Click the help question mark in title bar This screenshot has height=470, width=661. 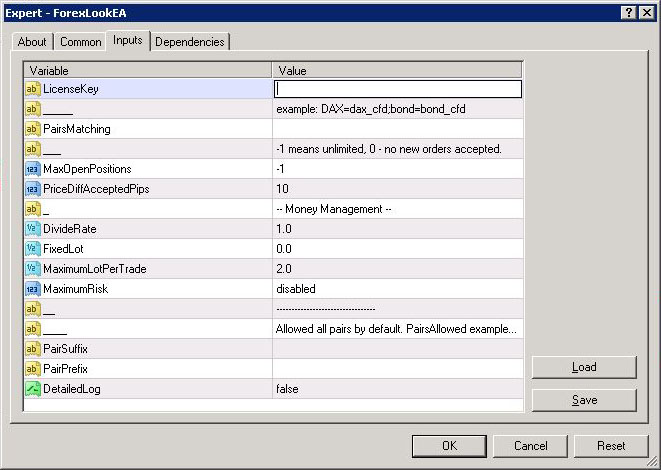629,13
